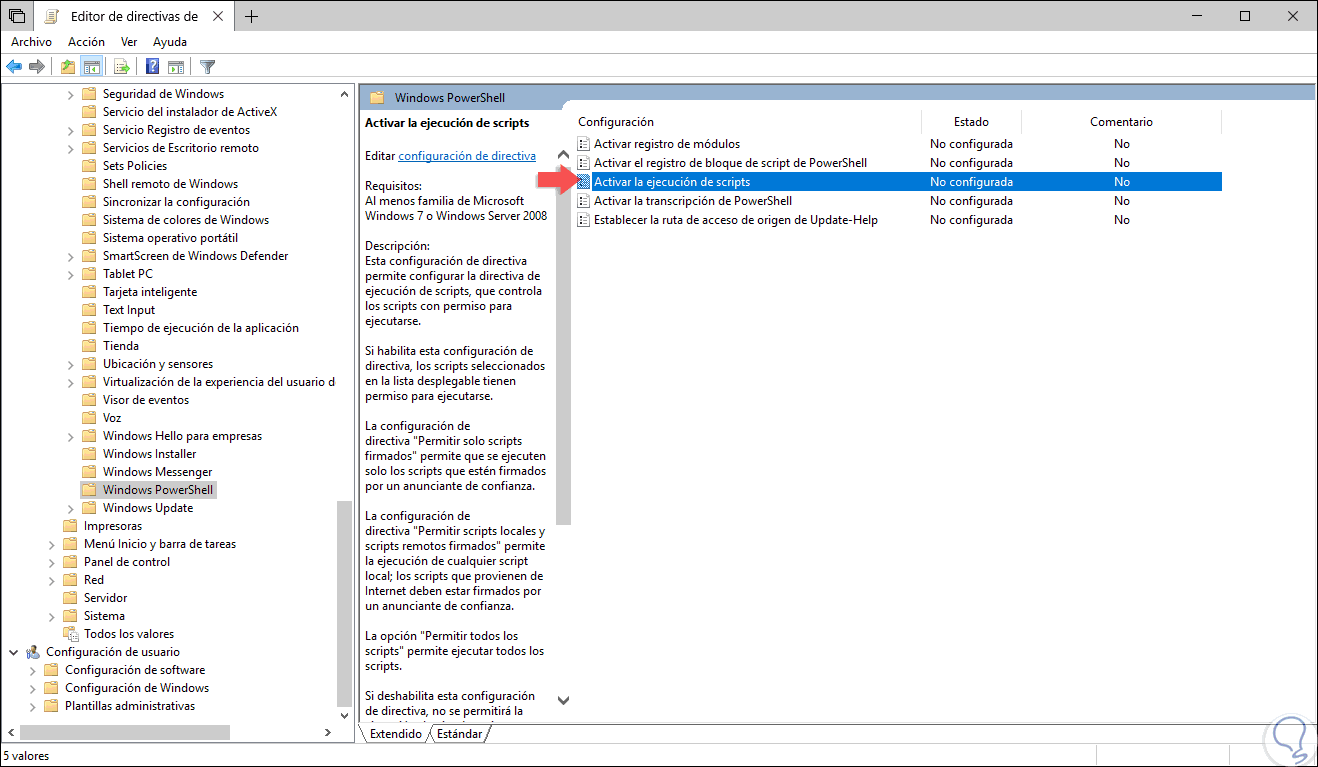Image resolution: width=1318 pixels, height=767 pixels.
Task: Click the Back navigation arrow
Action: click(14, 66)
